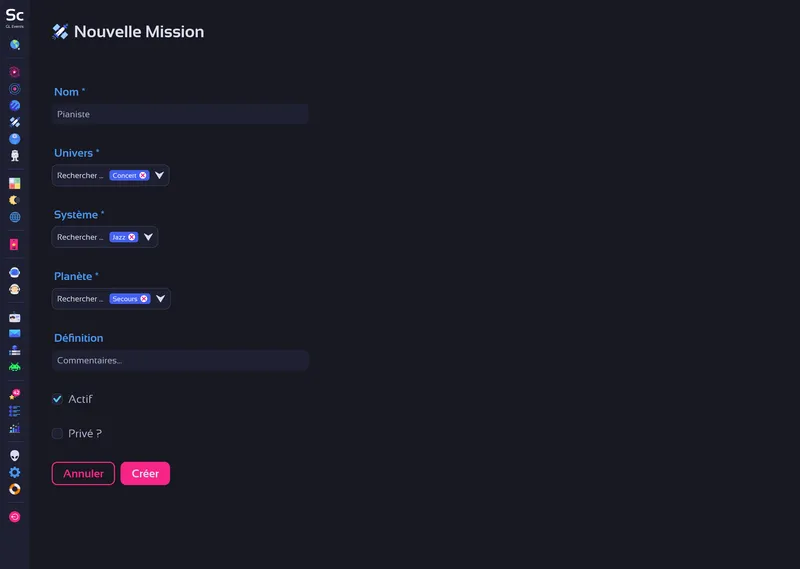Enable the Privé checkbox
This screenshot has height=569, width=800.
pos(58,434)
